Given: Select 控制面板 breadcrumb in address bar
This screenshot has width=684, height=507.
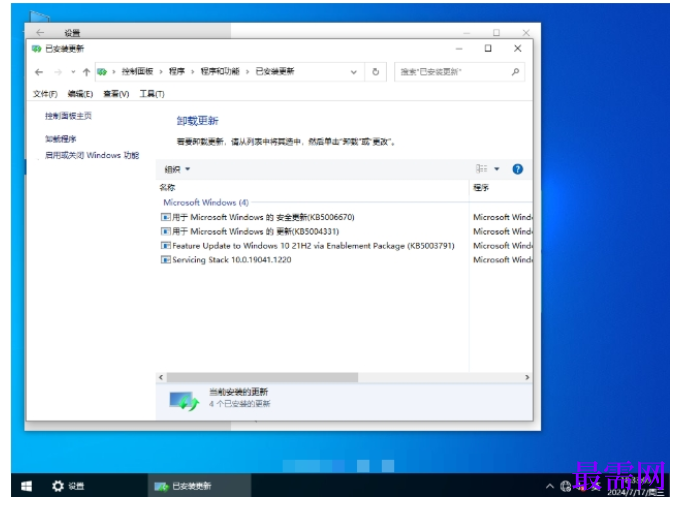Looking at the screenshot, I should click(137, 71).
